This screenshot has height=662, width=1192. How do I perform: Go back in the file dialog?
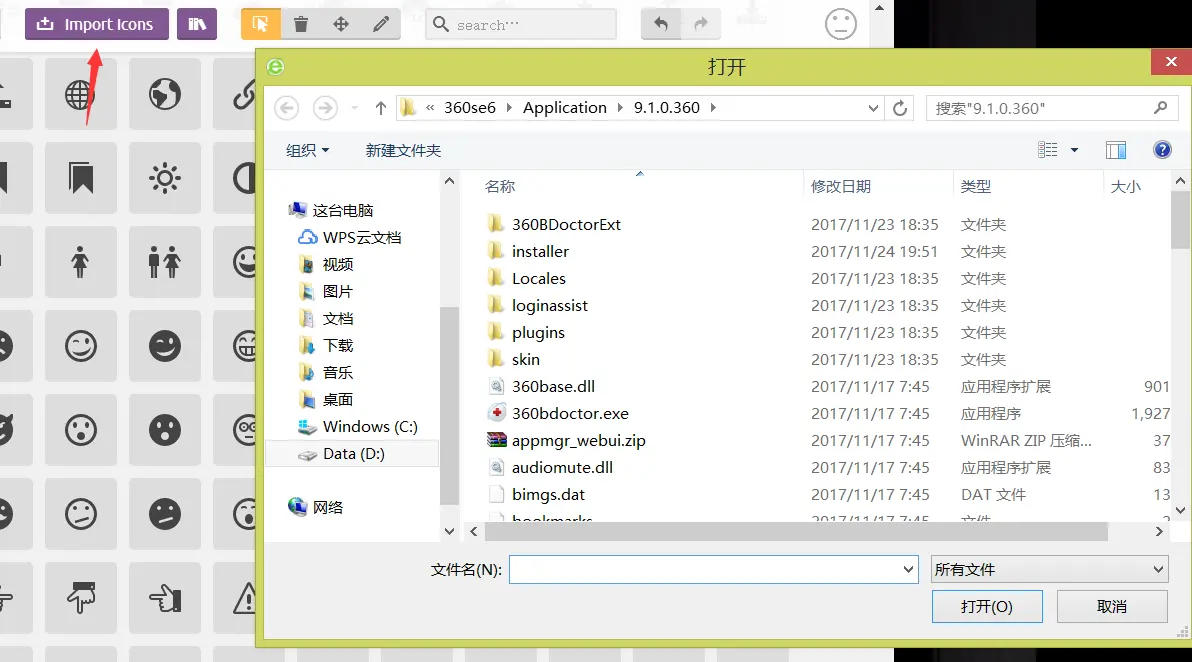pos(287,108)
